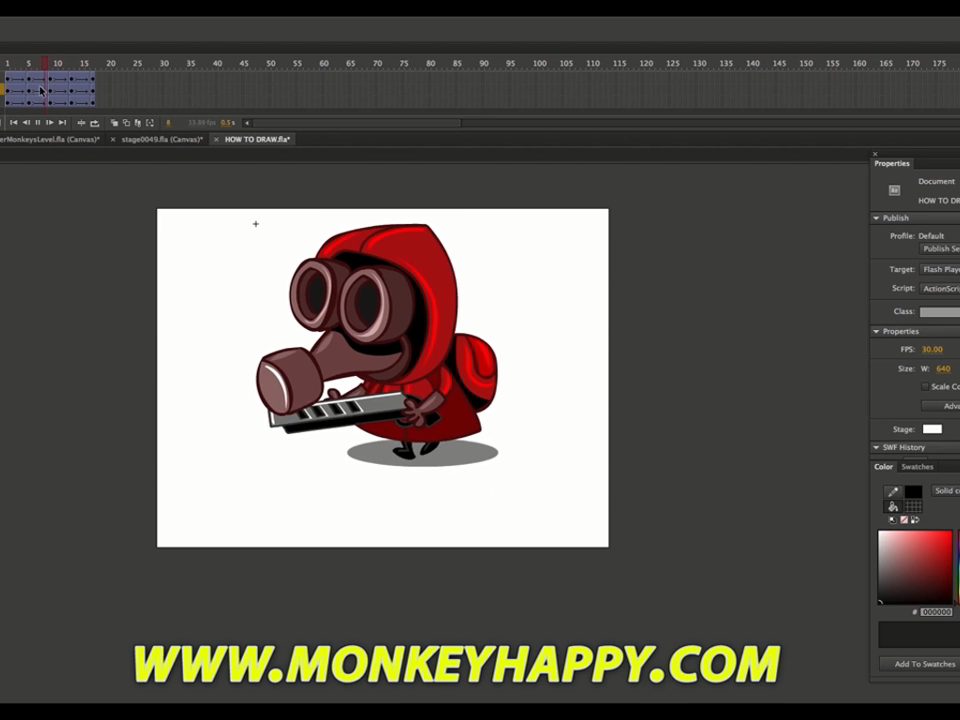The image size is (960, 720).
Task: Click the swap colors icon
Action: [915, 520]
